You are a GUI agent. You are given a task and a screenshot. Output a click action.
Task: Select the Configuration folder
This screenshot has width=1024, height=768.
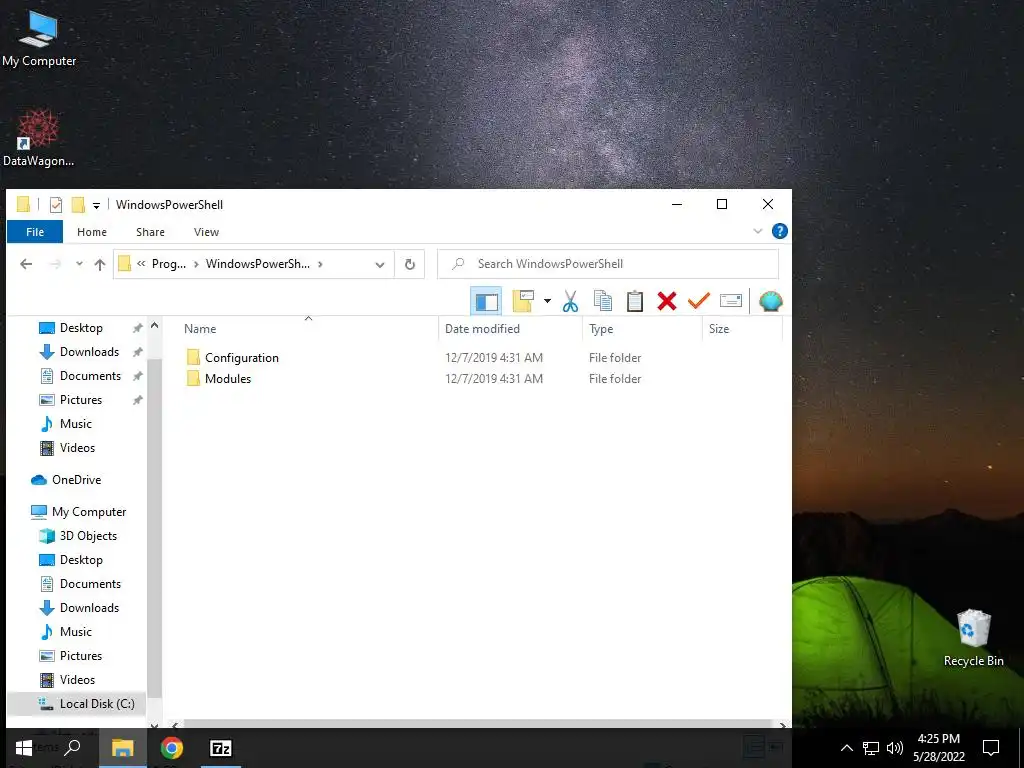[242, 358]
